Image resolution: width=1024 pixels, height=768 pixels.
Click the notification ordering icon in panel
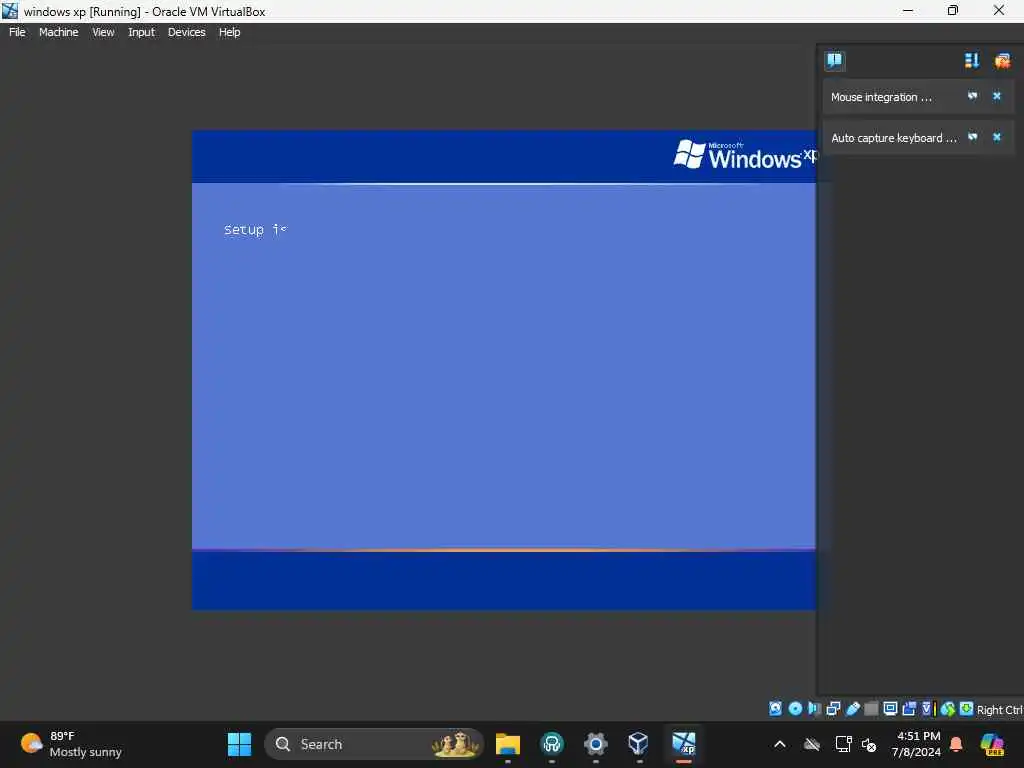972,61
